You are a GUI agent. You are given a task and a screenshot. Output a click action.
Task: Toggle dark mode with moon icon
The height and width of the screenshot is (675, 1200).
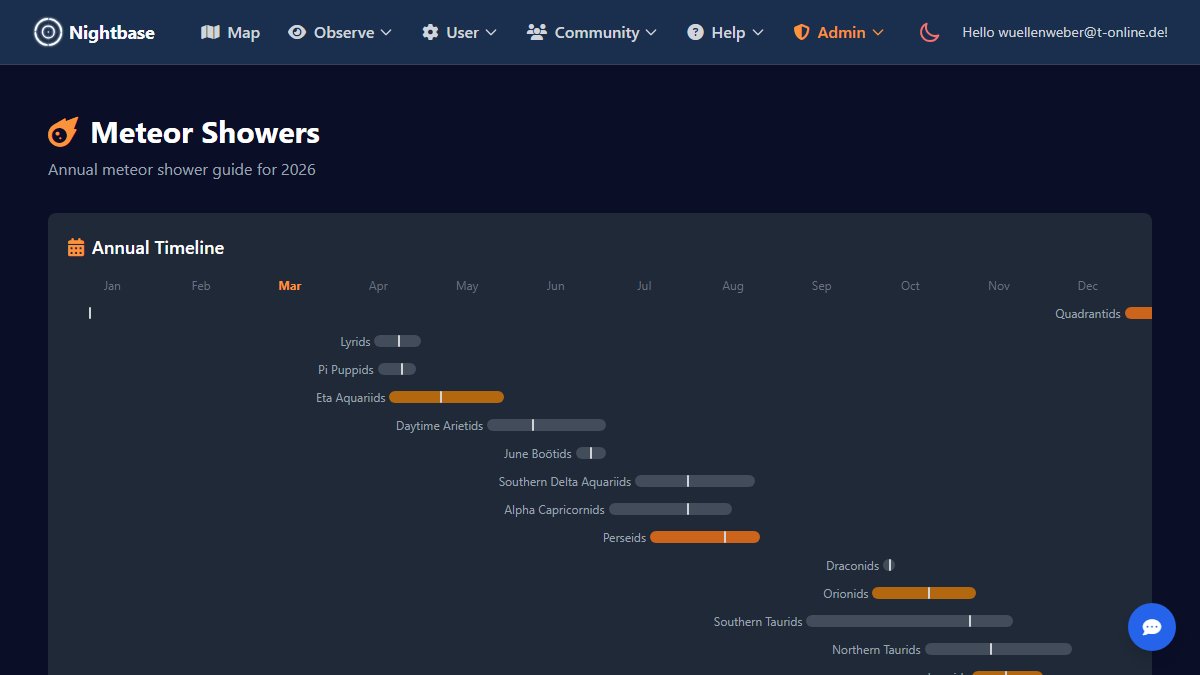tap(930, 32)
